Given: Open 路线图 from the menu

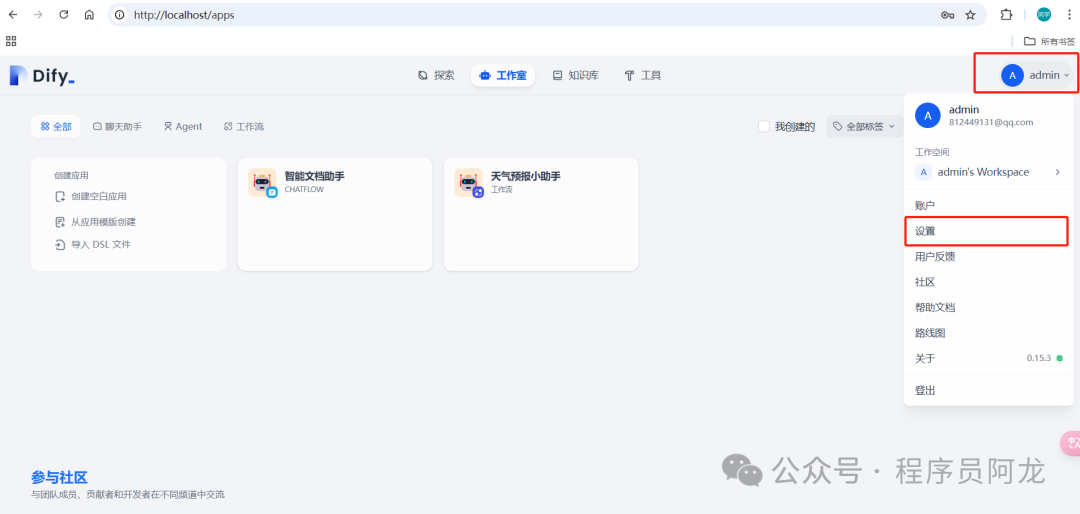Looking at the screenshot, I should (x=988, y=333).
